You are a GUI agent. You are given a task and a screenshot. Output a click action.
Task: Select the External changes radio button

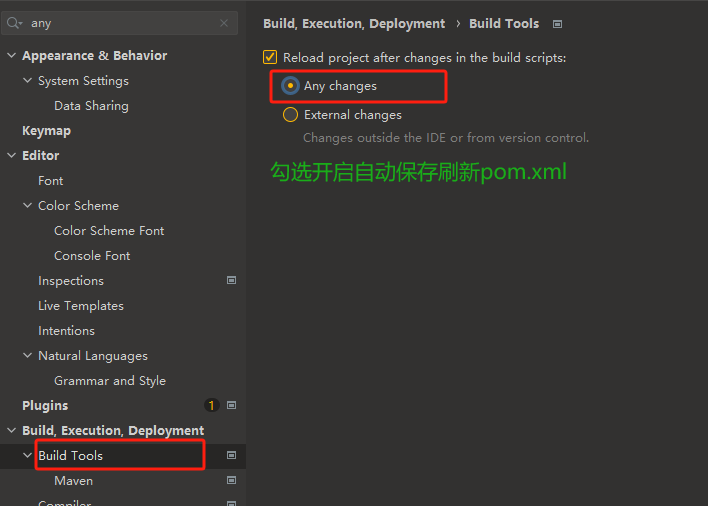pyautogui.click(x=290, y=115)
